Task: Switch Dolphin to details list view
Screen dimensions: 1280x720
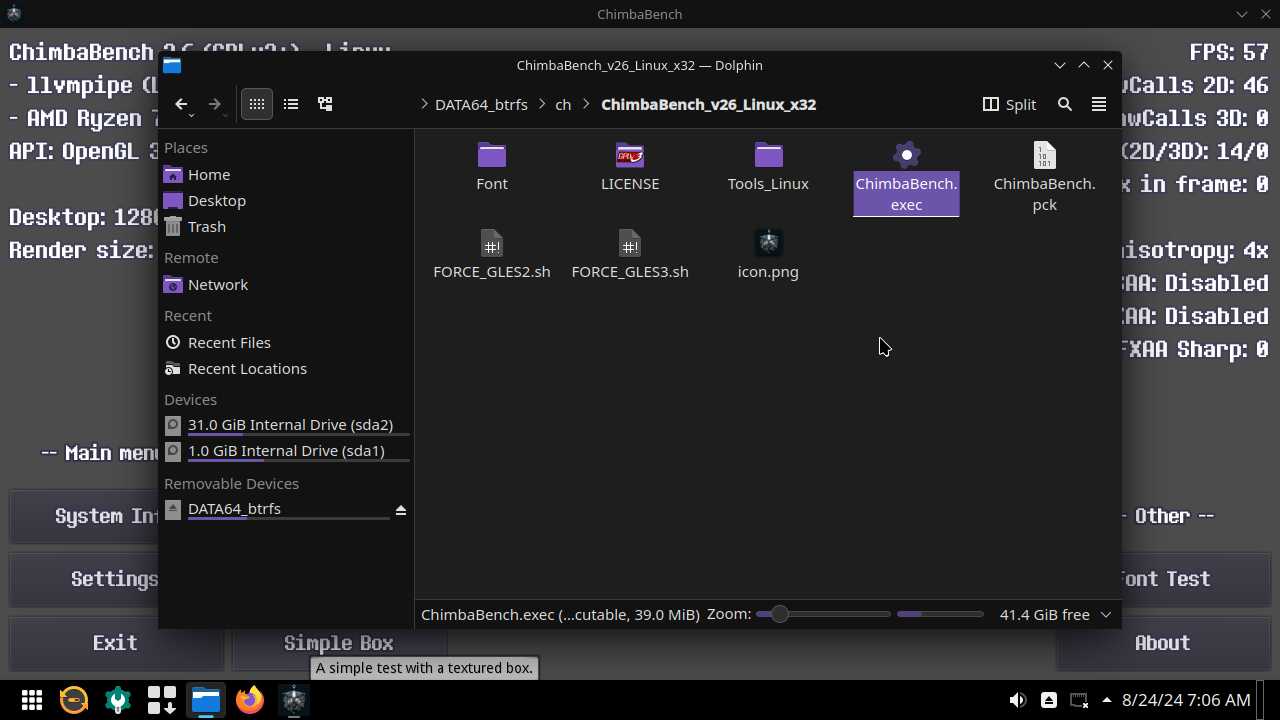Action: pyautogui.click(x=291, y=104)
